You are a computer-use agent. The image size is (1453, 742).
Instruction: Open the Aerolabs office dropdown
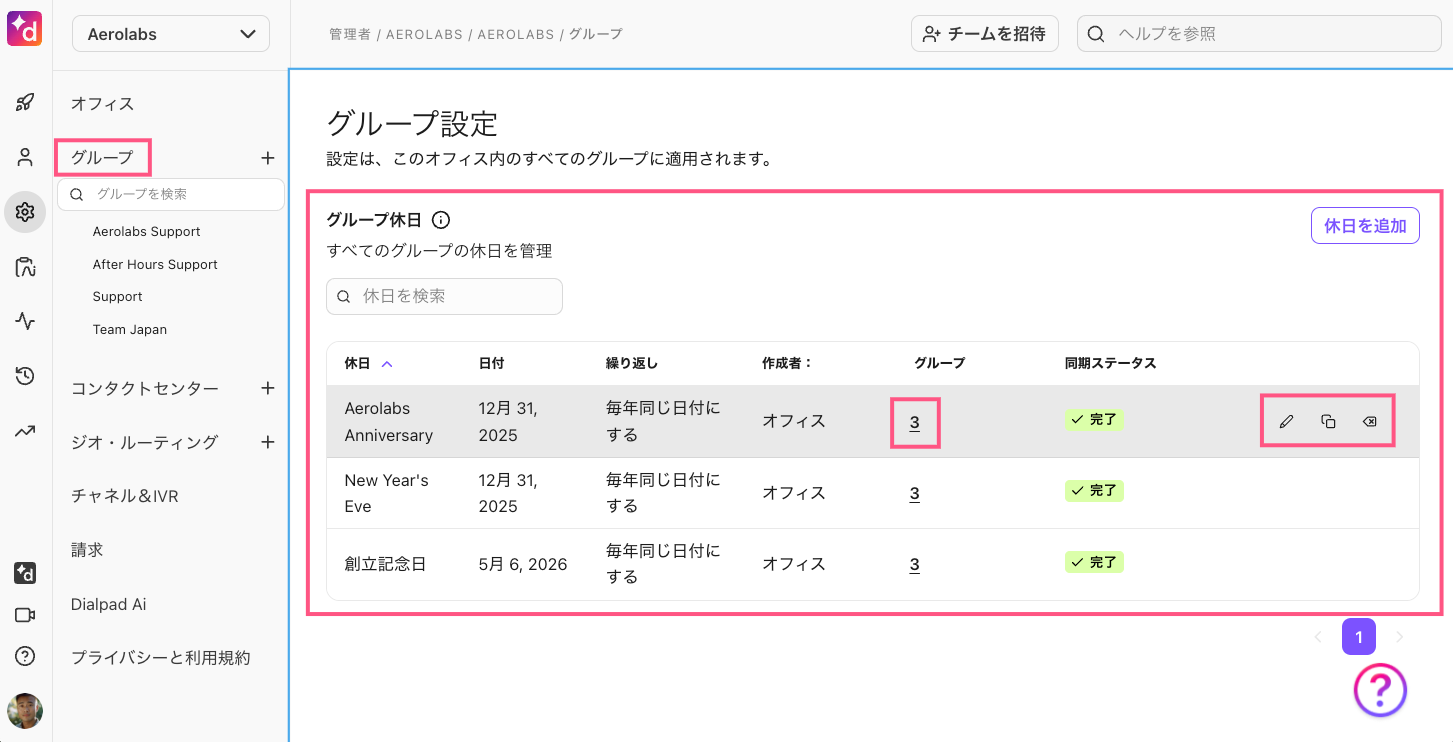point(171,34)
